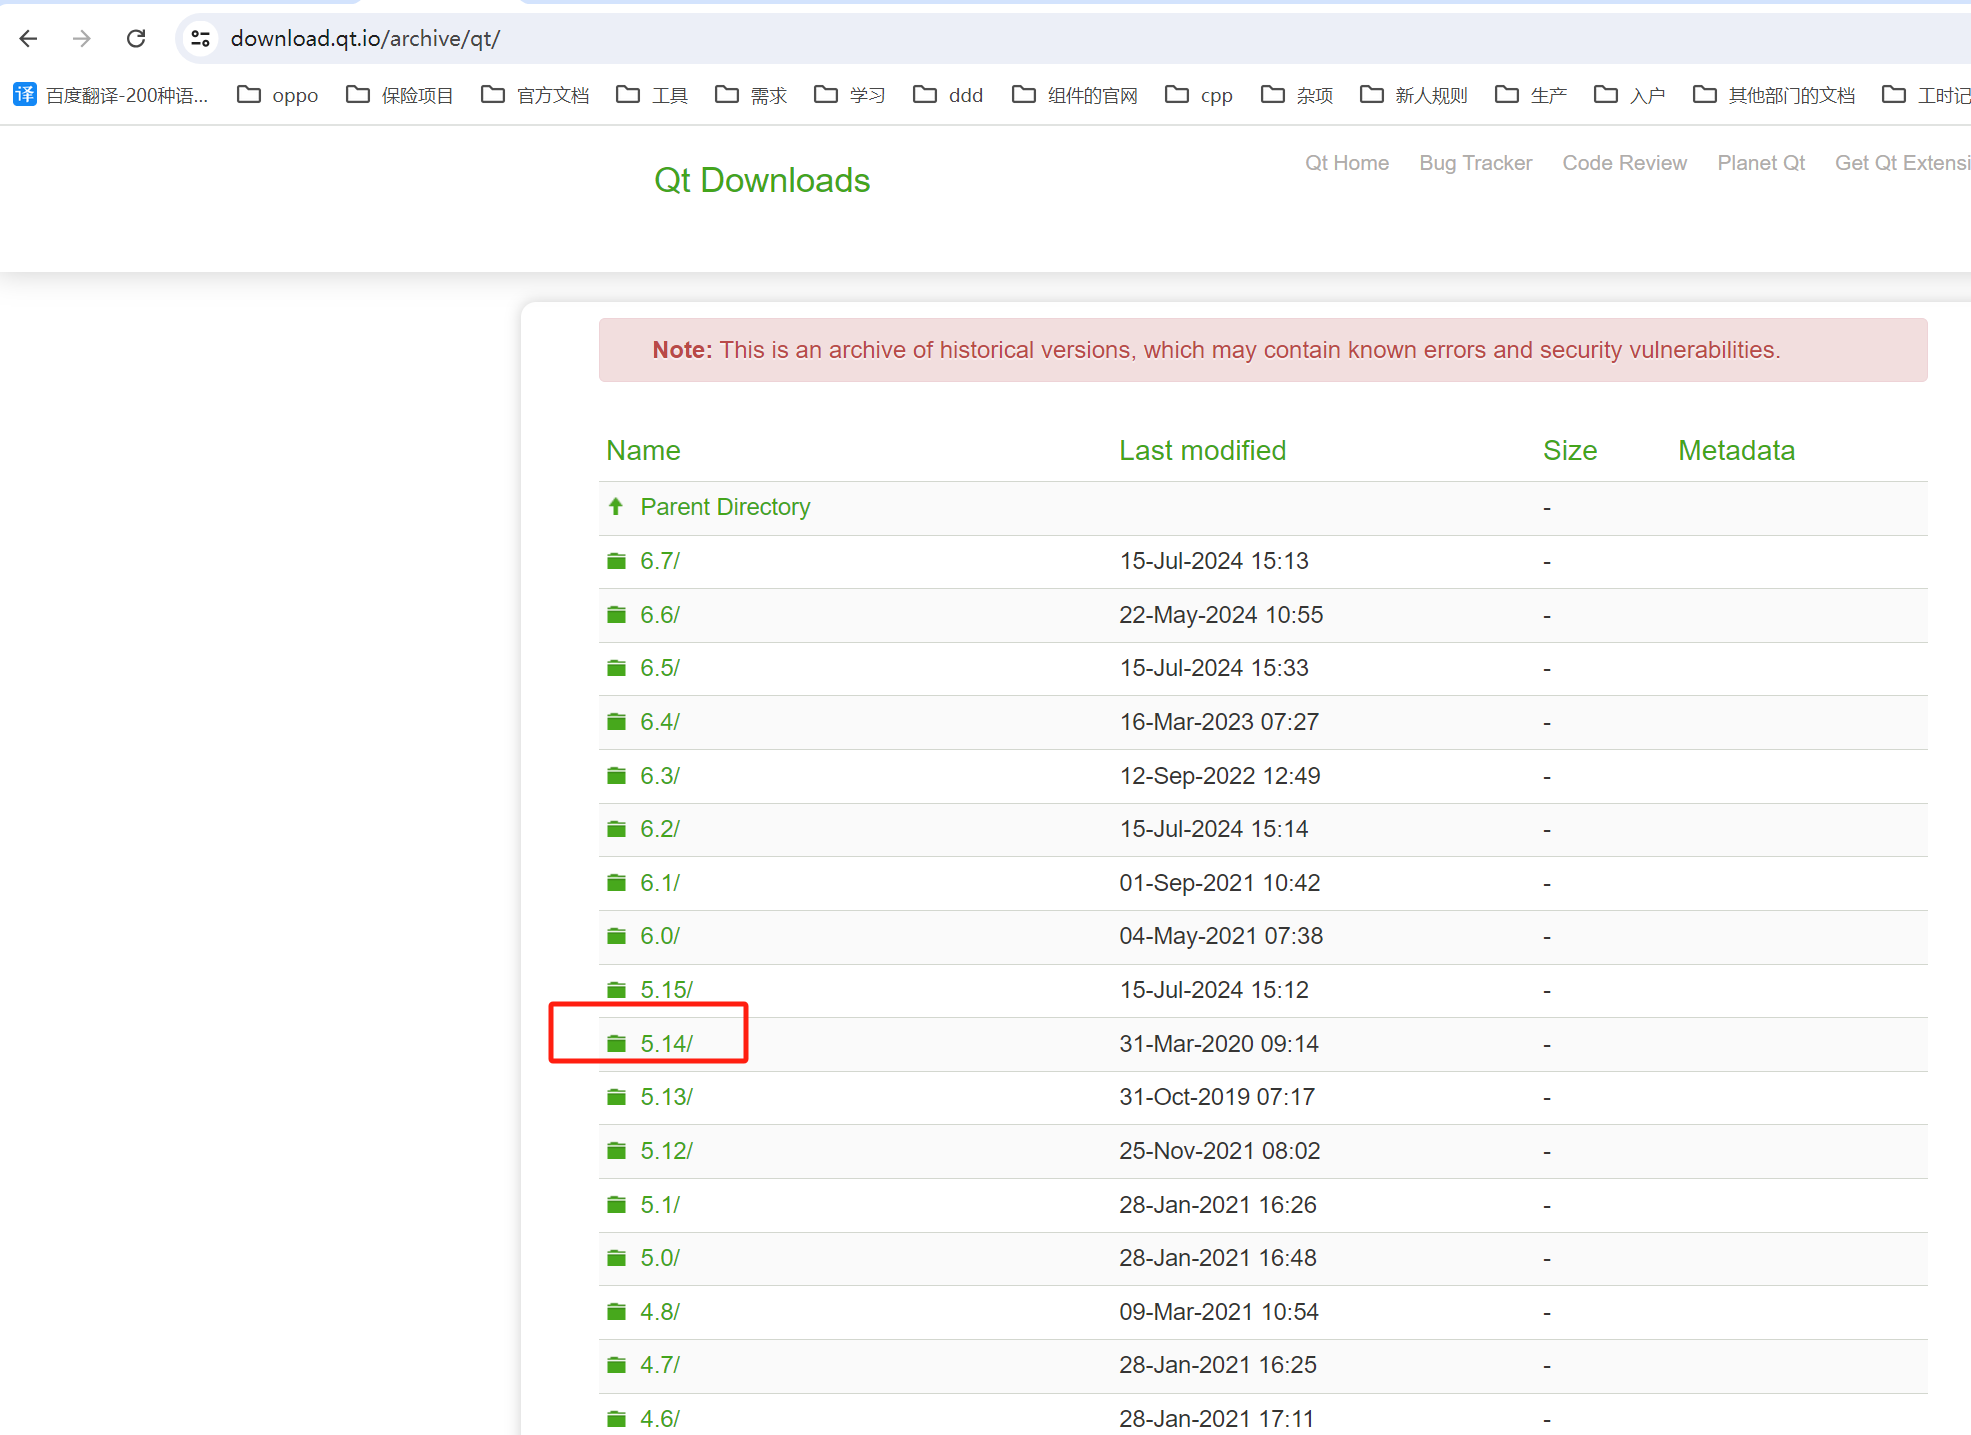Open the 4.7/ directory link
The width and height of the screenshot is (1971, 1435).
(x=660, y=1365)
